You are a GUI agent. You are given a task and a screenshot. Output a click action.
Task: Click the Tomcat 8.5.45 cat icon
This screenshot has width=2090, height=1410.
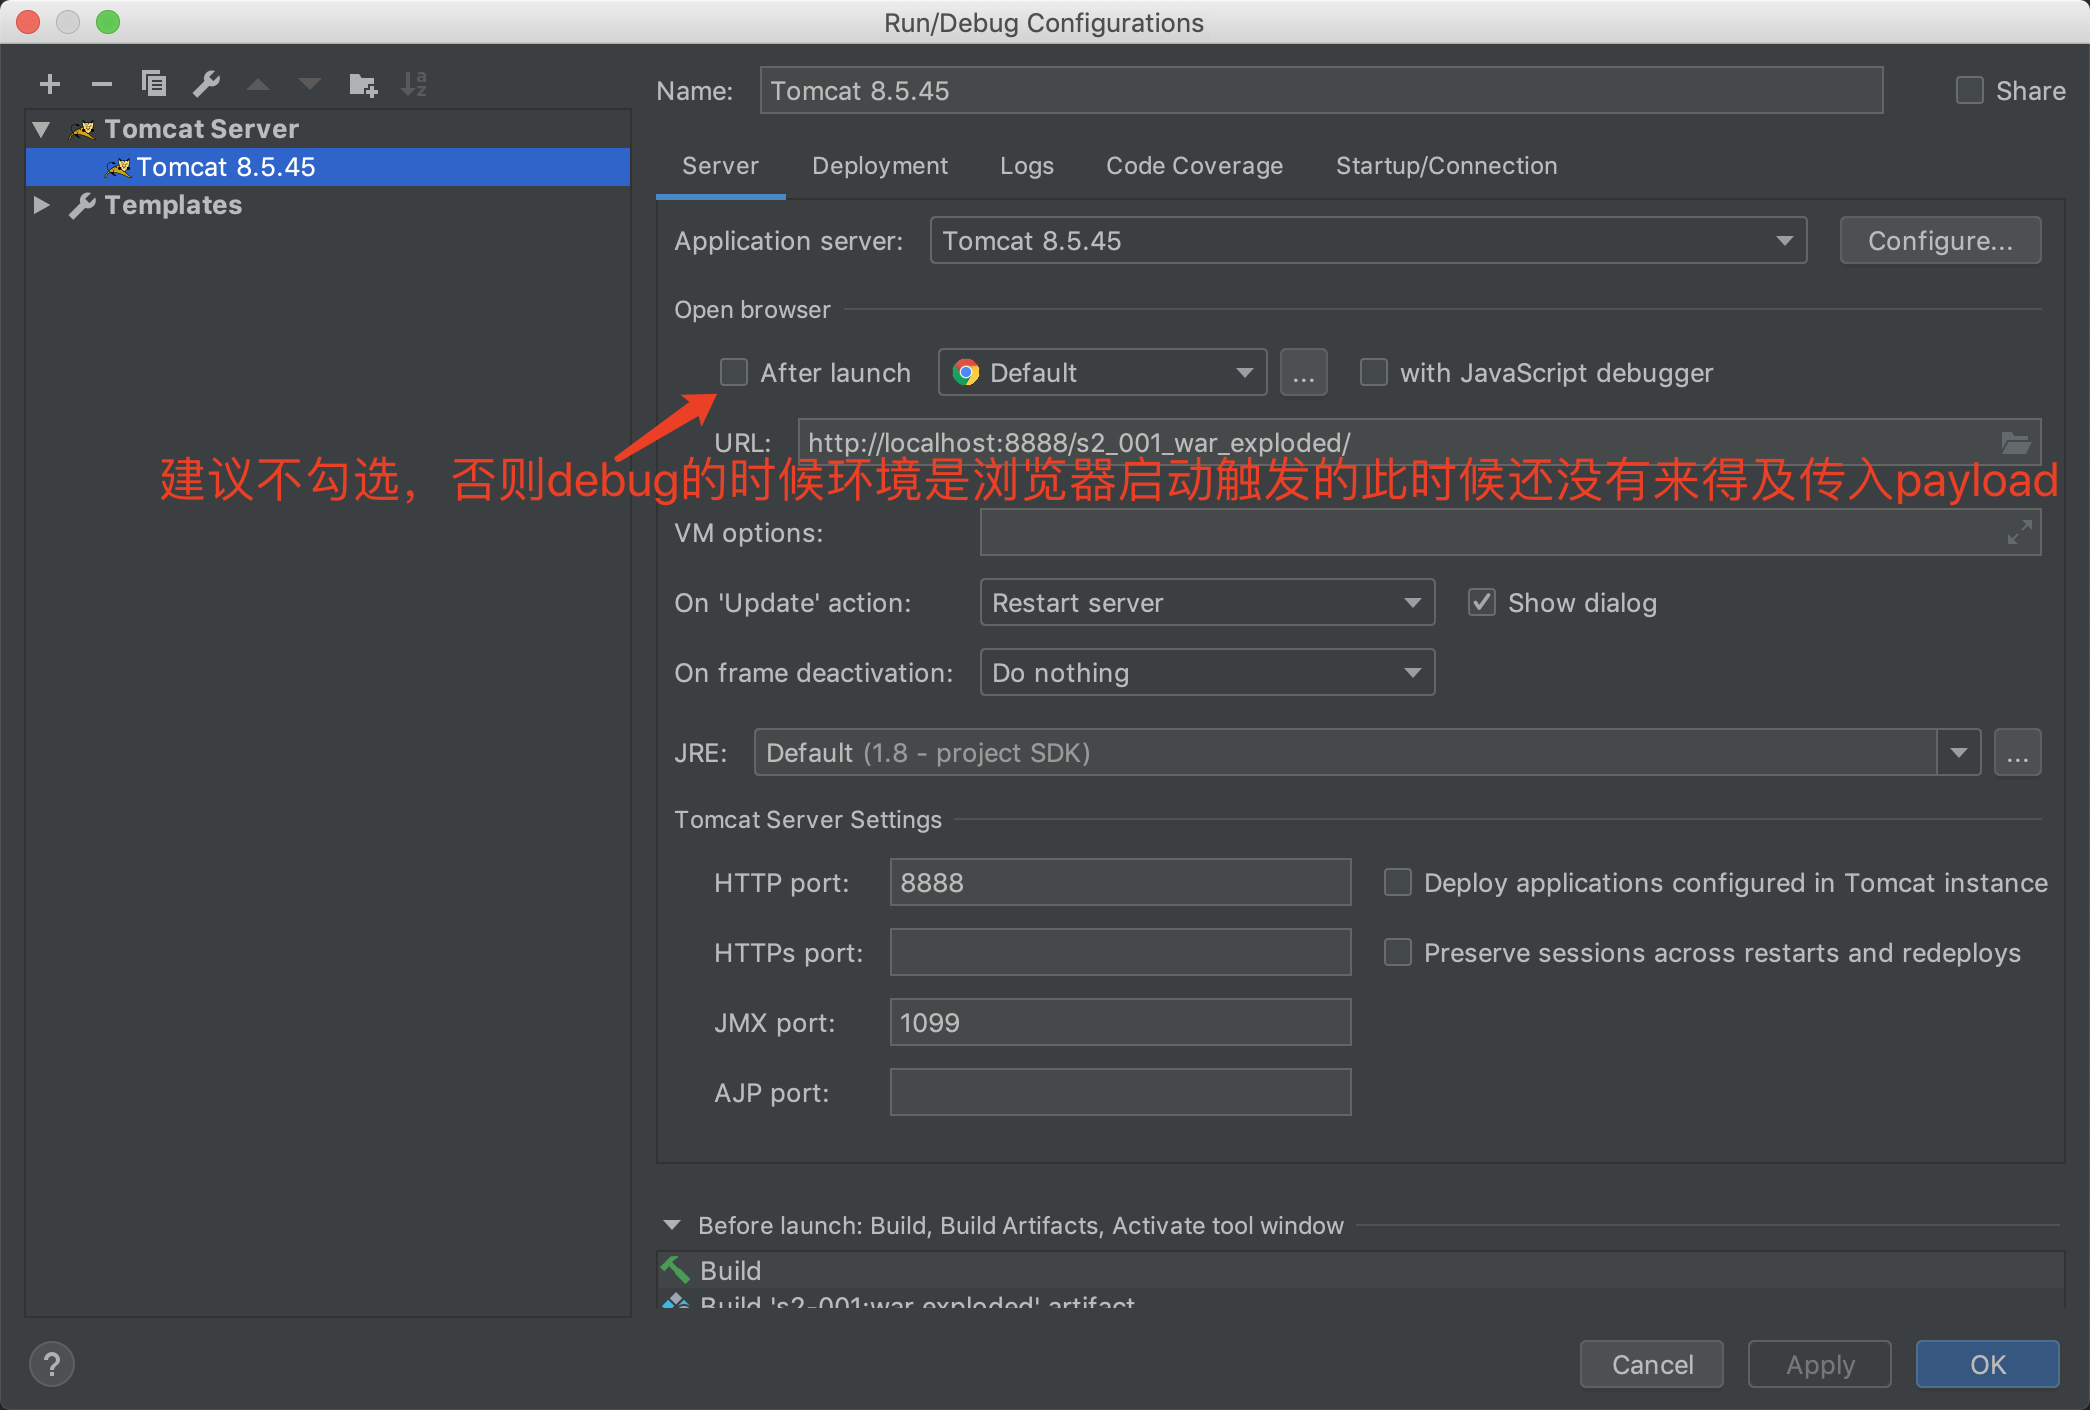[x=118, y=167]
